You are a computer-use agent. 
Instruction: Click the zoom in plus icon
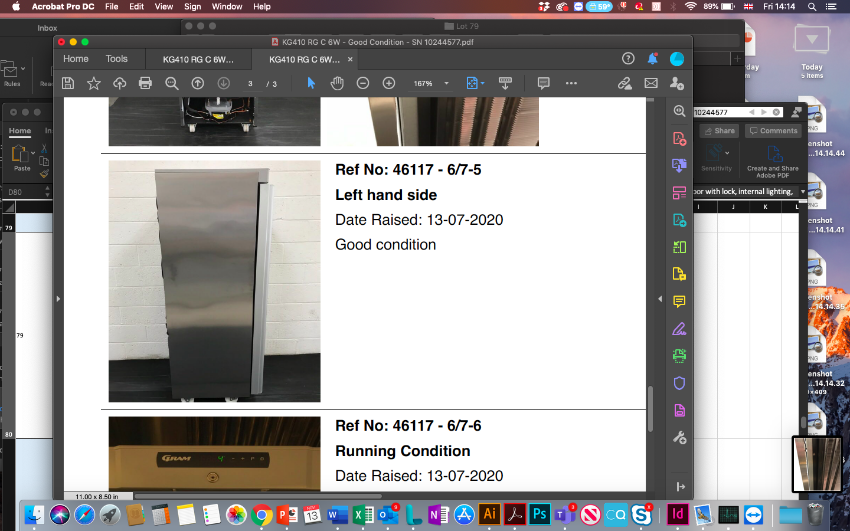click(389, 83)
